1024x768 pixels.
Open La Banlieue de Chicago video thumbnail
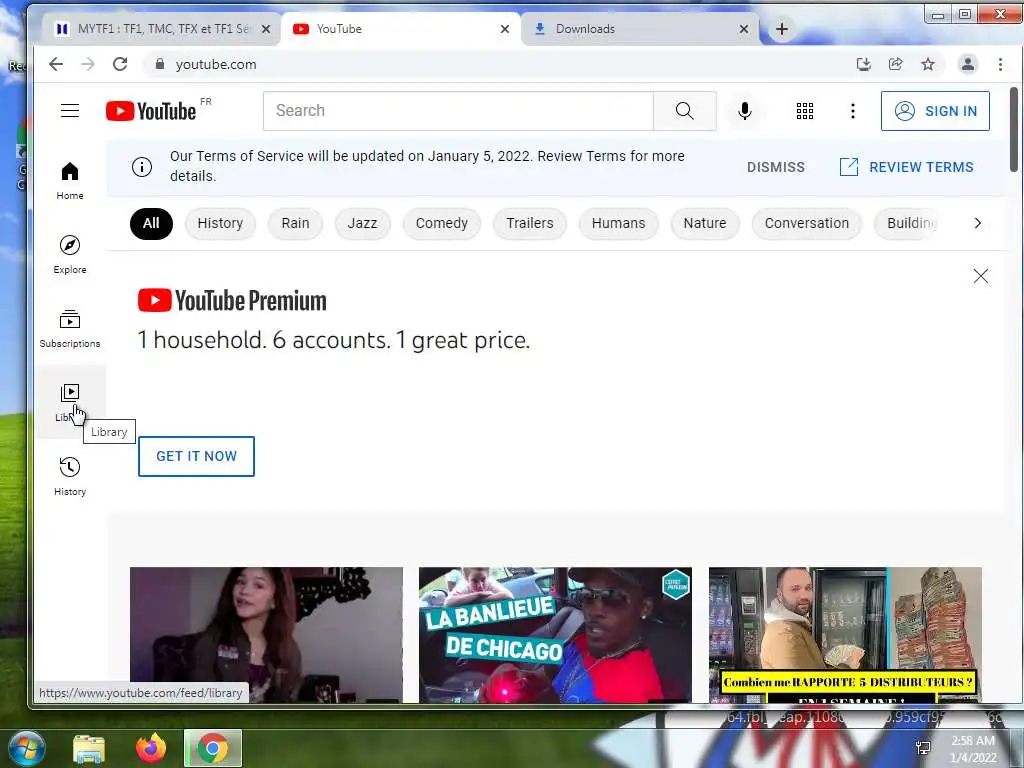point(555,635)
